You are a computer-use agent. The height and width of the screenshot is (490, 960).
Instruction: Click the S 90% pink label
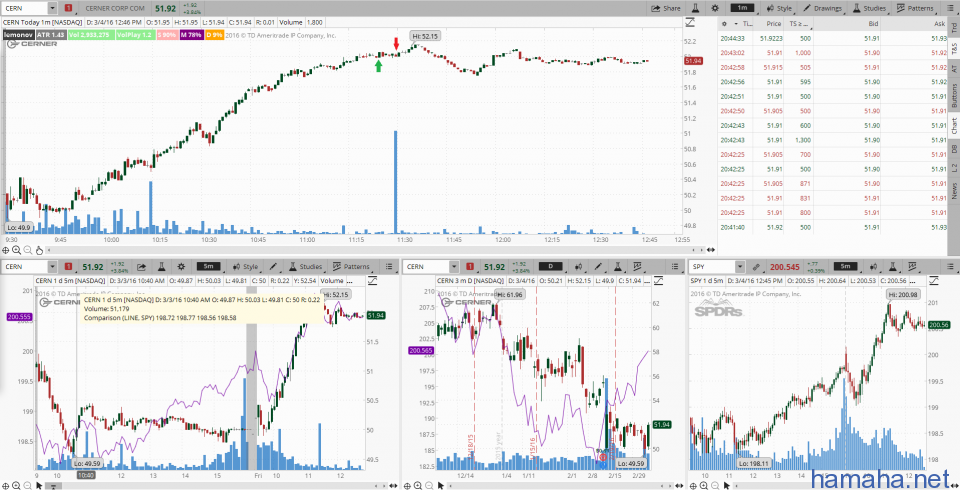tap(167, 36)
